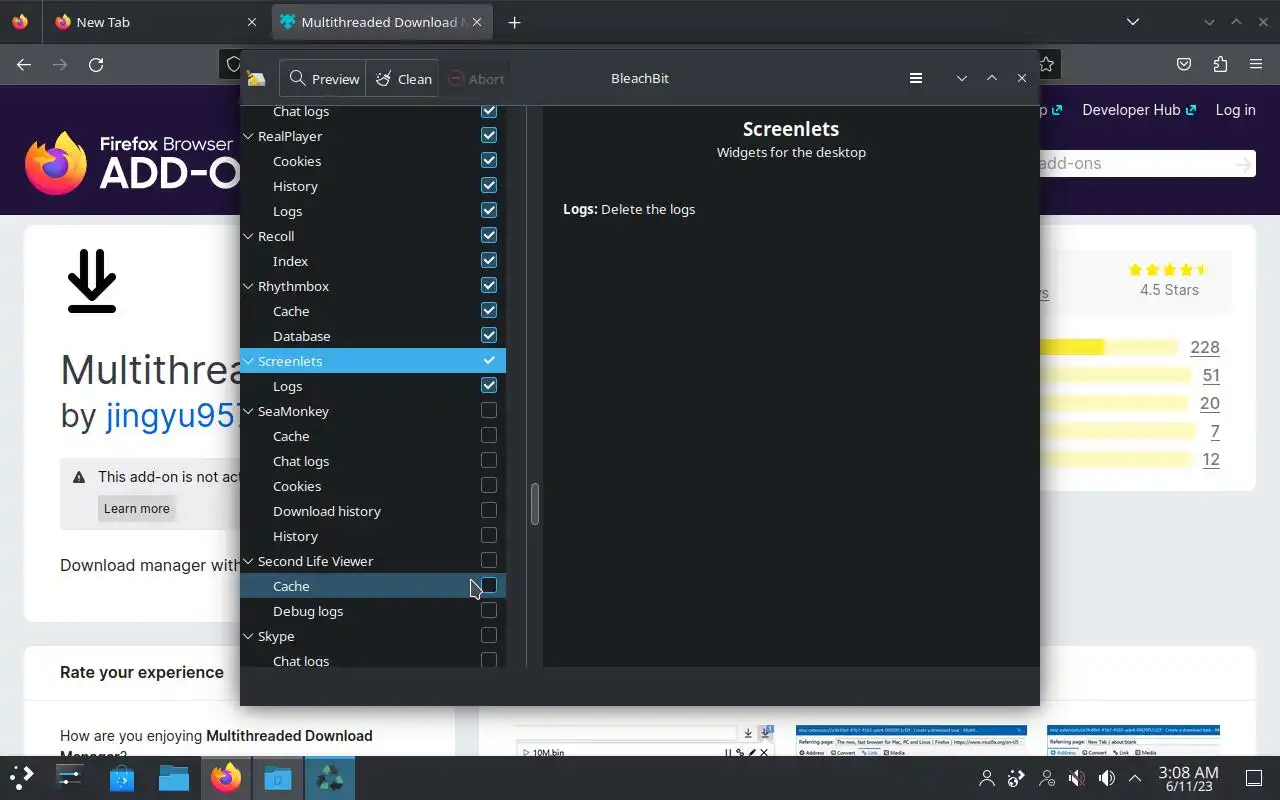This screenshot has height=800, width=1280.
Task: Check the SeaMonkey checkbox
Action: (489, 410)
